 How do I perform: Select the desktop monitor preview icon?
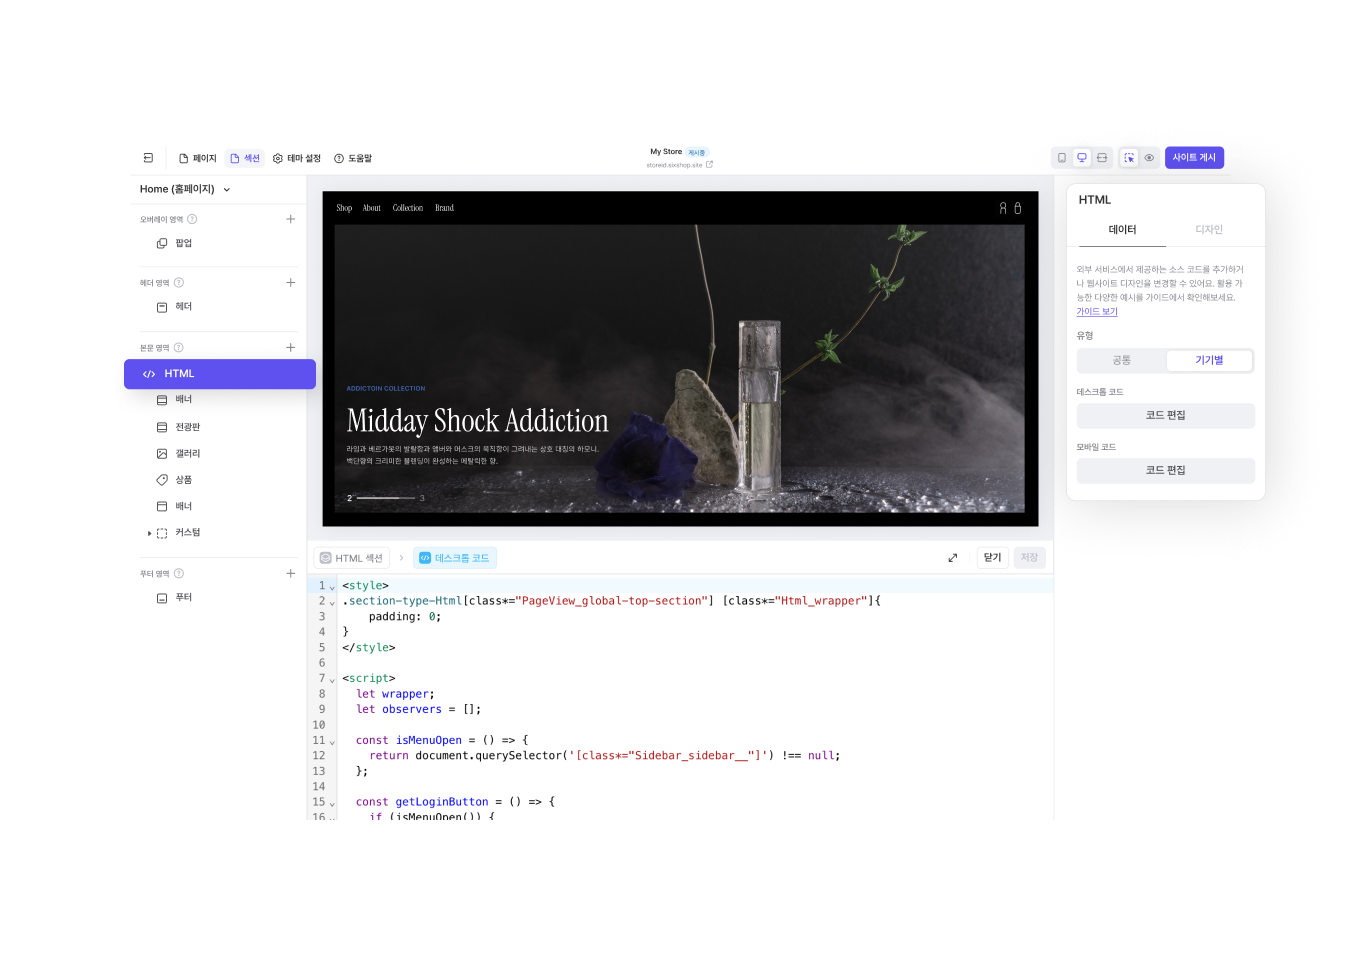click(1082, 158)
